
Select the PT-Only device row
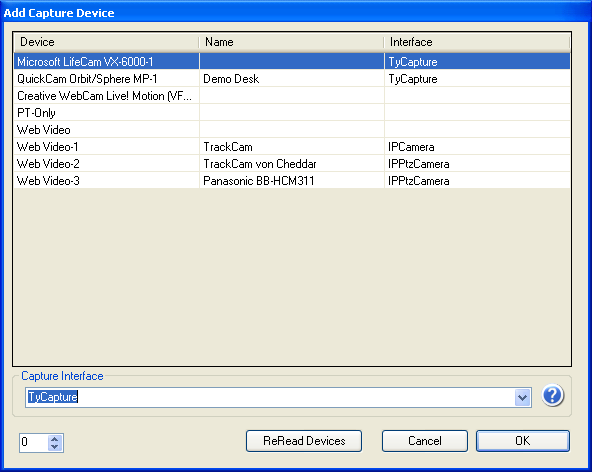pyautogui.click(x=292, y=113)
